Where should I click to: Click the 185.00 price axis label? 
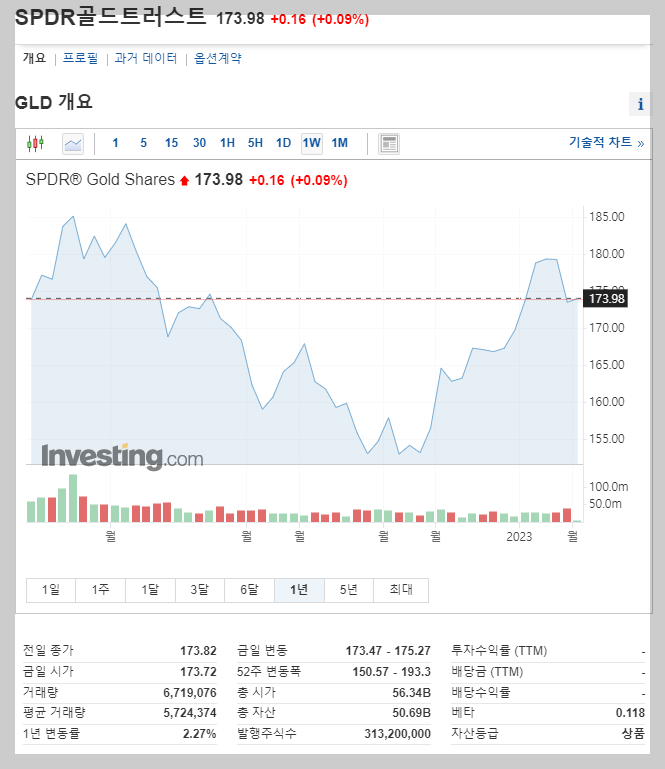point(607,217)
